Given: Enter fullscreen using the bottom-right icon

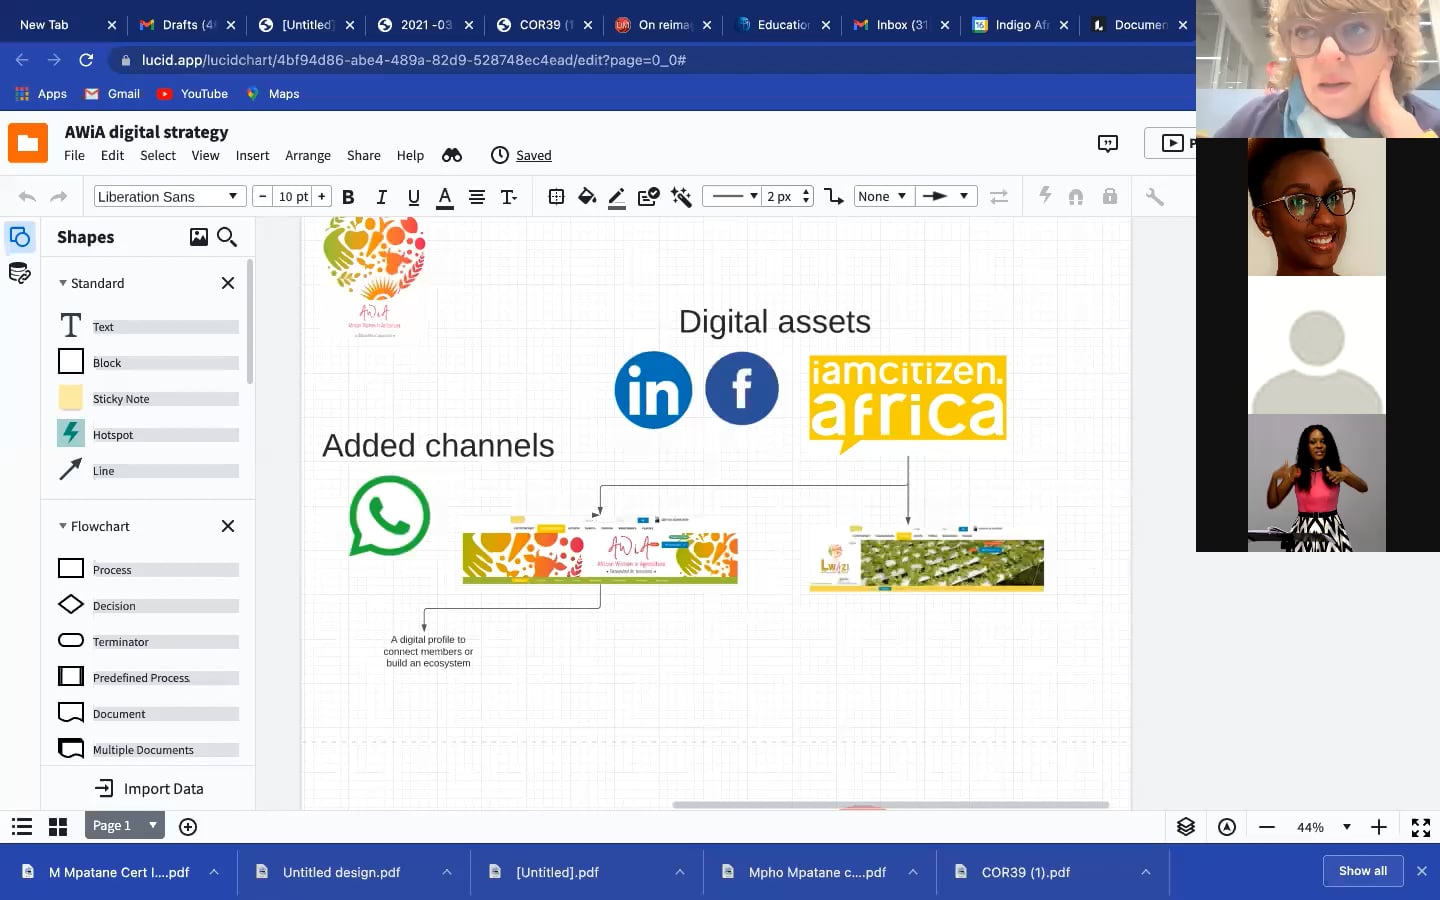Looking at the screenshot, I should (1421, 827).
